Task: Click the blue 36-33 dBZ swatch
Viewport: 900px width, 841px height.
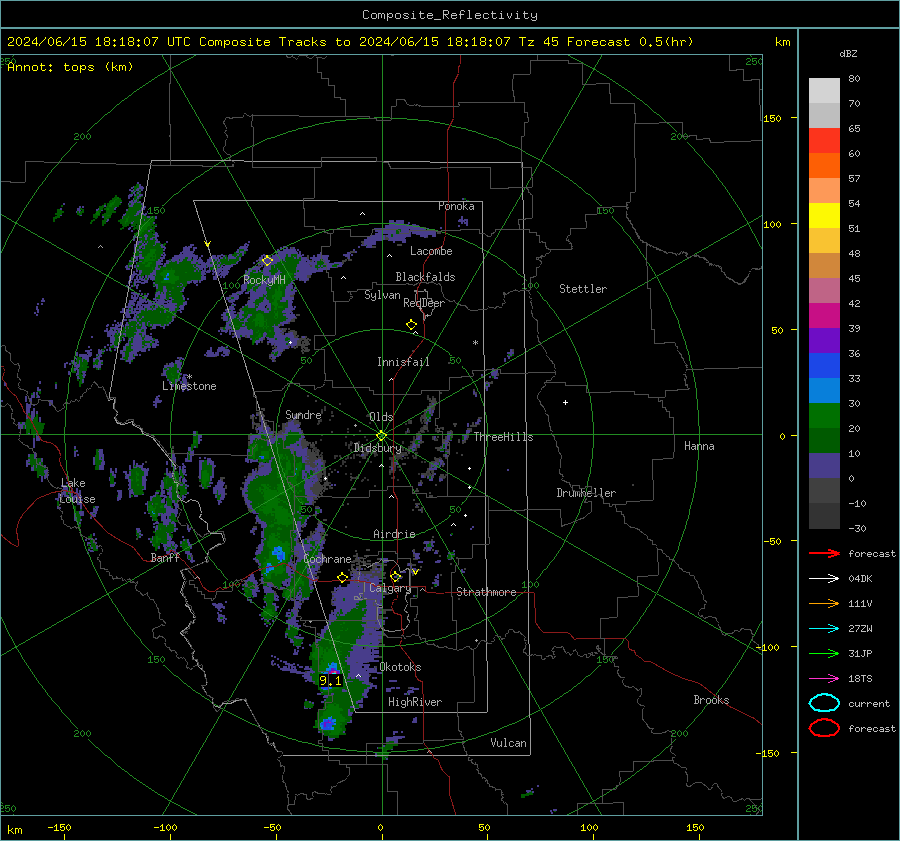Action: (824, 365)
